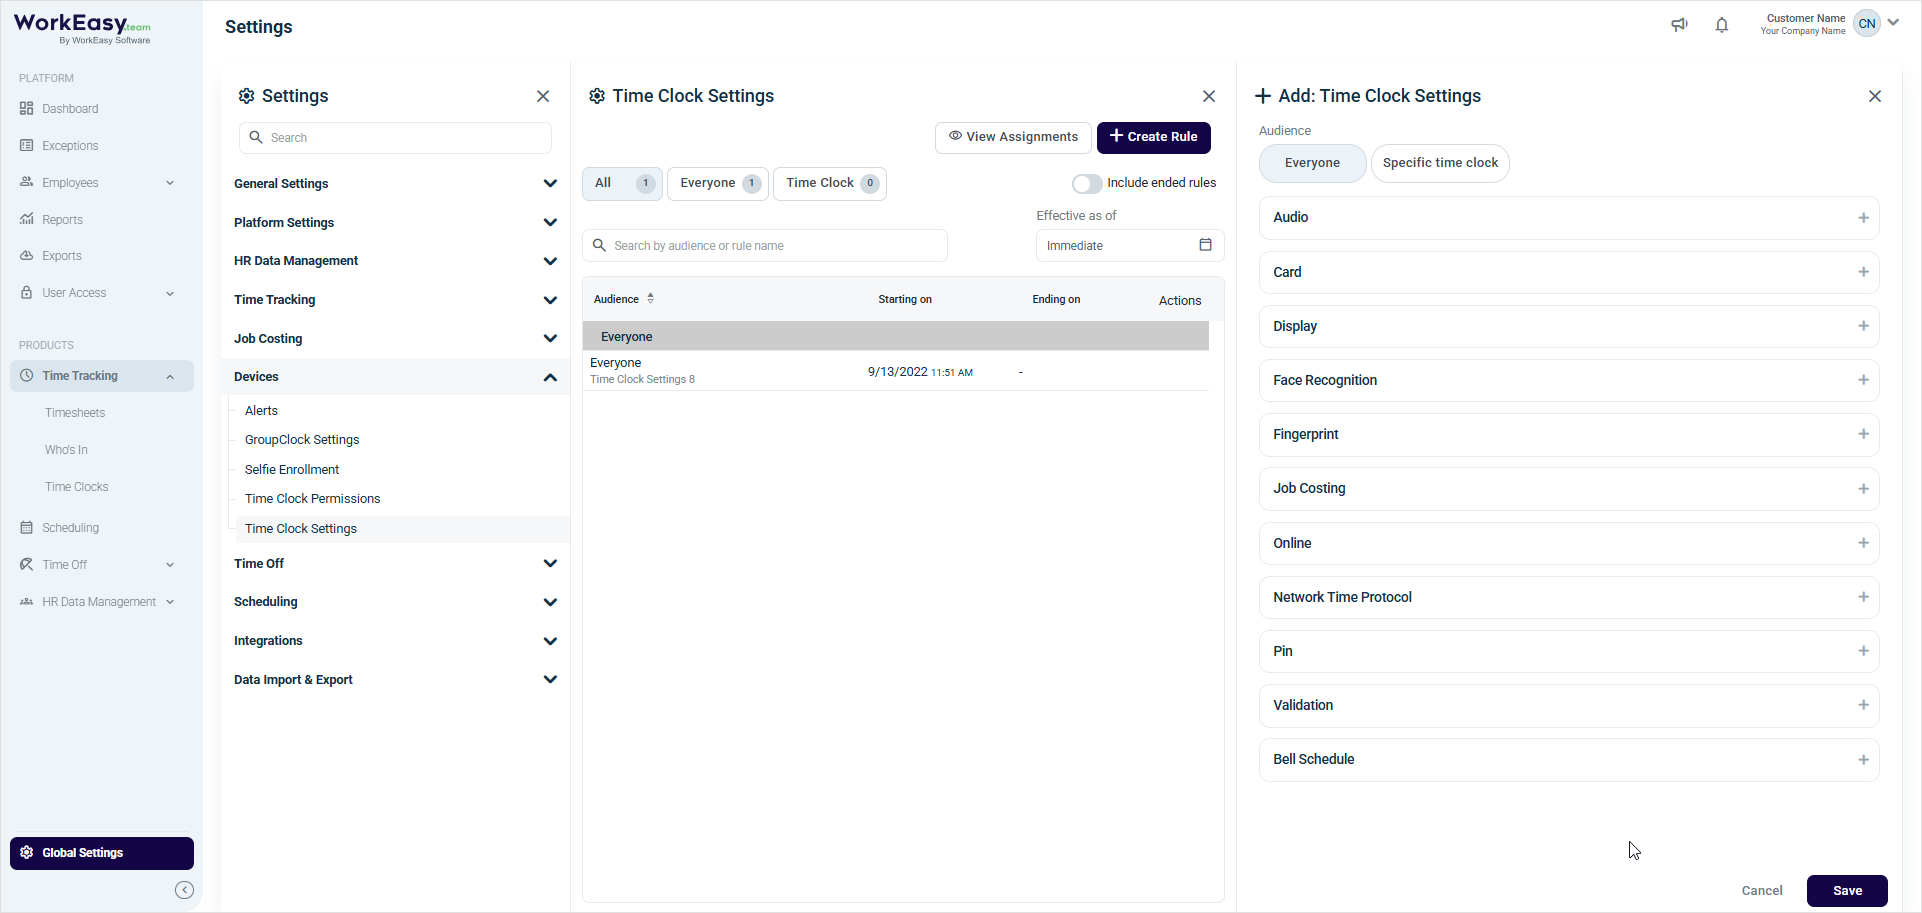Expand Validation section with plus icon
This screenshot has height=913, width=1922.
(x=1863, y=705)
